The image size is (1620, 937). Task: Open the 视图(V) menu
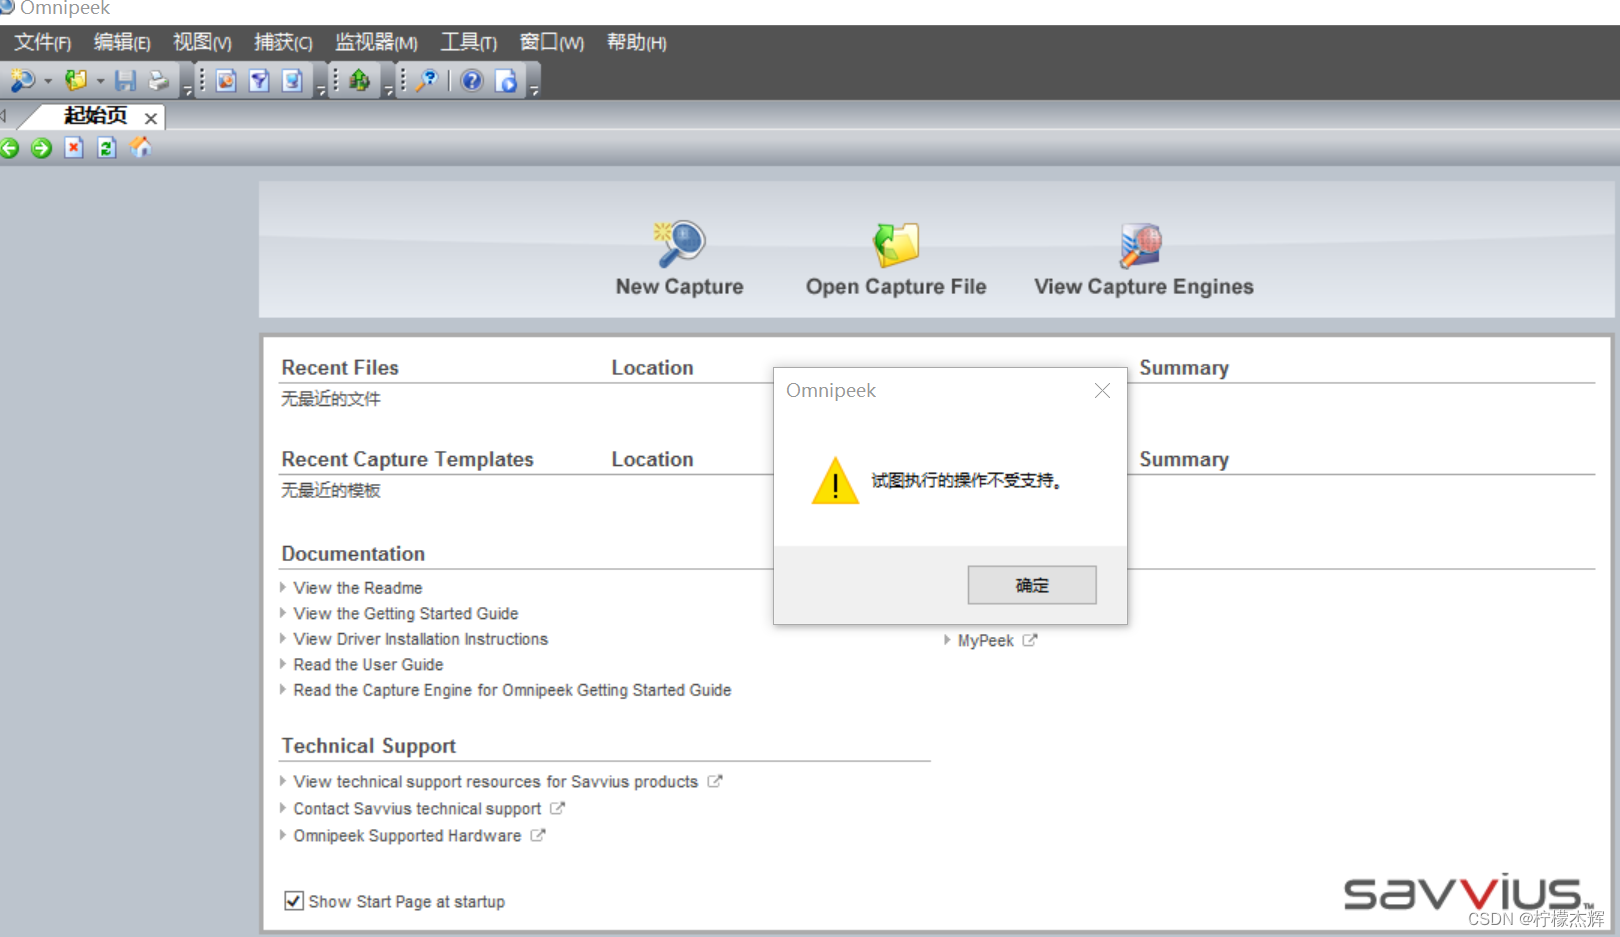(x=202, y=42)
